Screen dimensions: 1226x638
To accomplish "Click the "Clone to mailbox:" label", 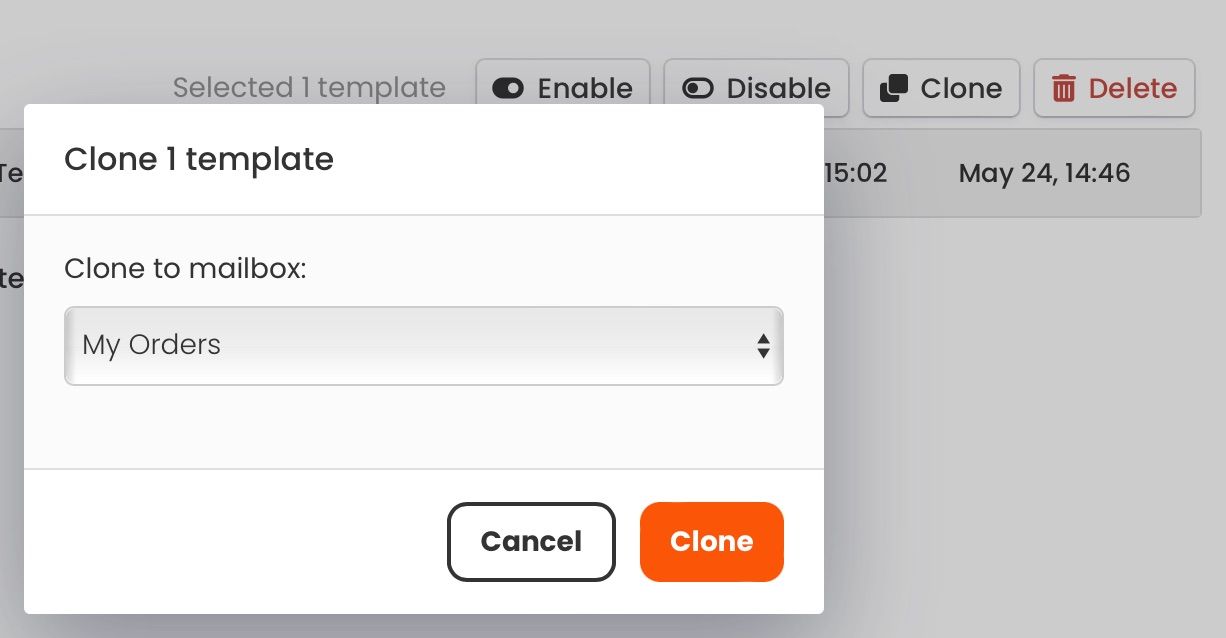I will point(184,268).
